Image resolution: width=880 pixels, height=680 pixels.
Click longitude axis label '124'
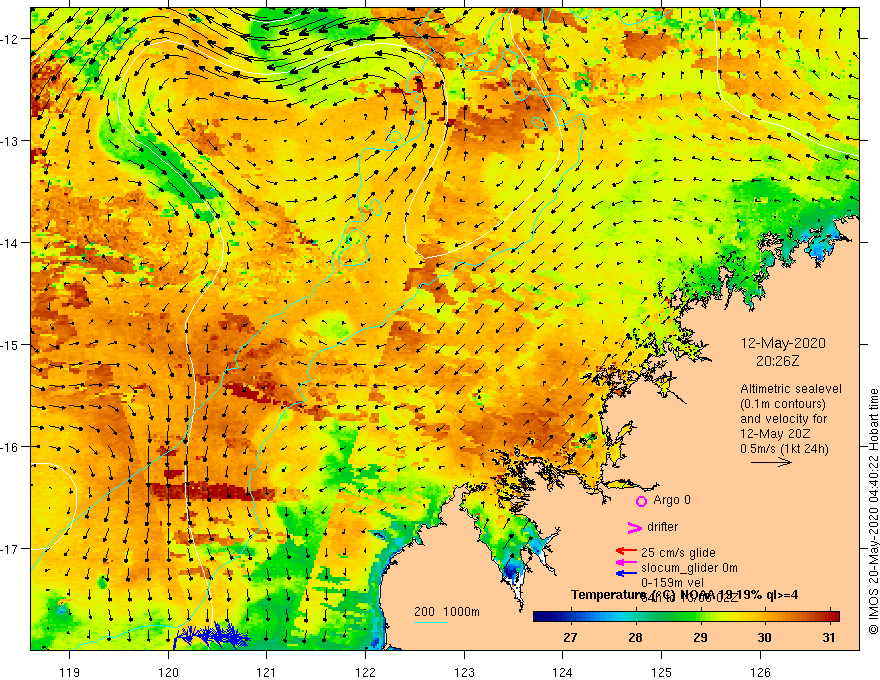pos(563,672)
